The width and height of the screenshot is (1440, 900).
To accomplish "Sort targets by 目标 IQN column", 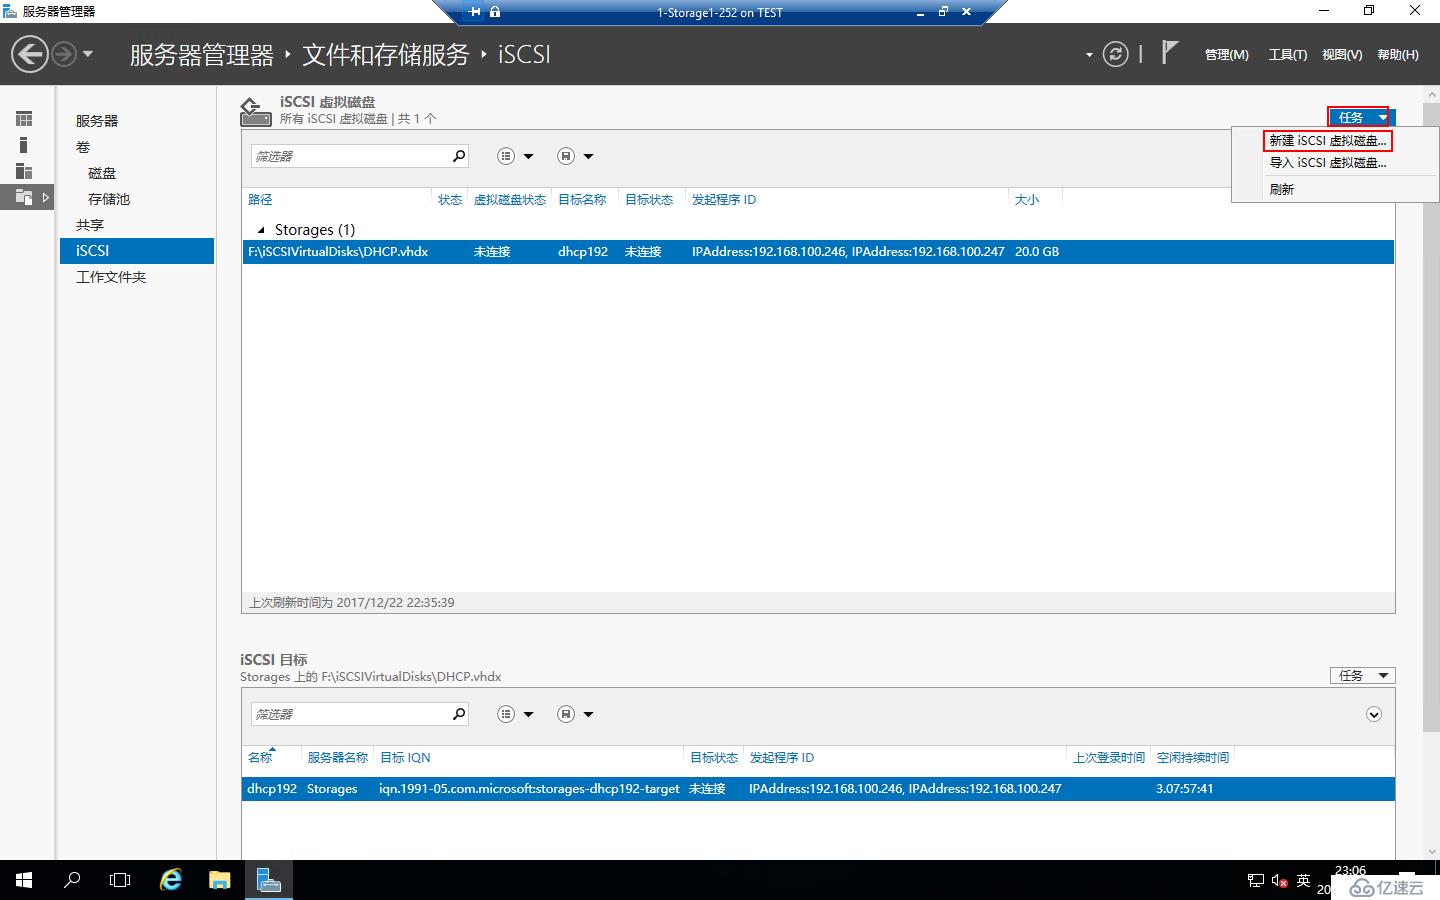I will click(x=405, y=758).
